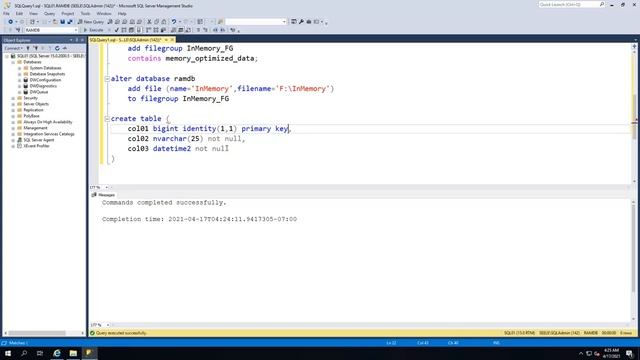Image resolution: width=640 pixels, height=360 pixels.
Task: Expand the Server Objects folder
Action: coord(13,104)
